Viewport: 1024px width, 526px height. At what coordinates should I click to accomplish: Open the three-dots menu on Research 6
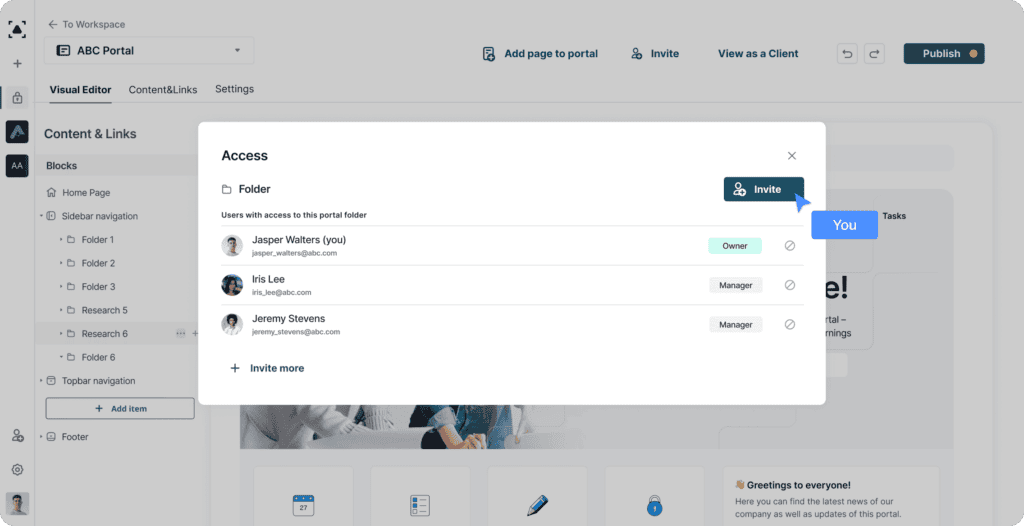pos(180,334)
